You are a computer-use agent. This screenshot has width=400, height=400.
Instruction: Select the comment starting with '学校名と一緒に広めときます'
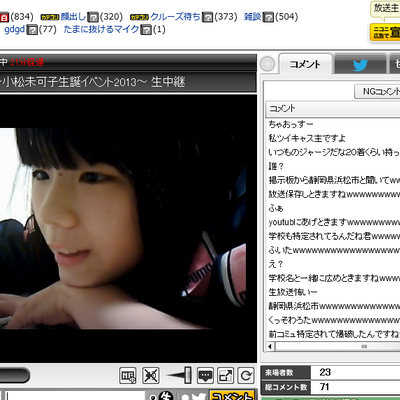click(x=334, y=278)
